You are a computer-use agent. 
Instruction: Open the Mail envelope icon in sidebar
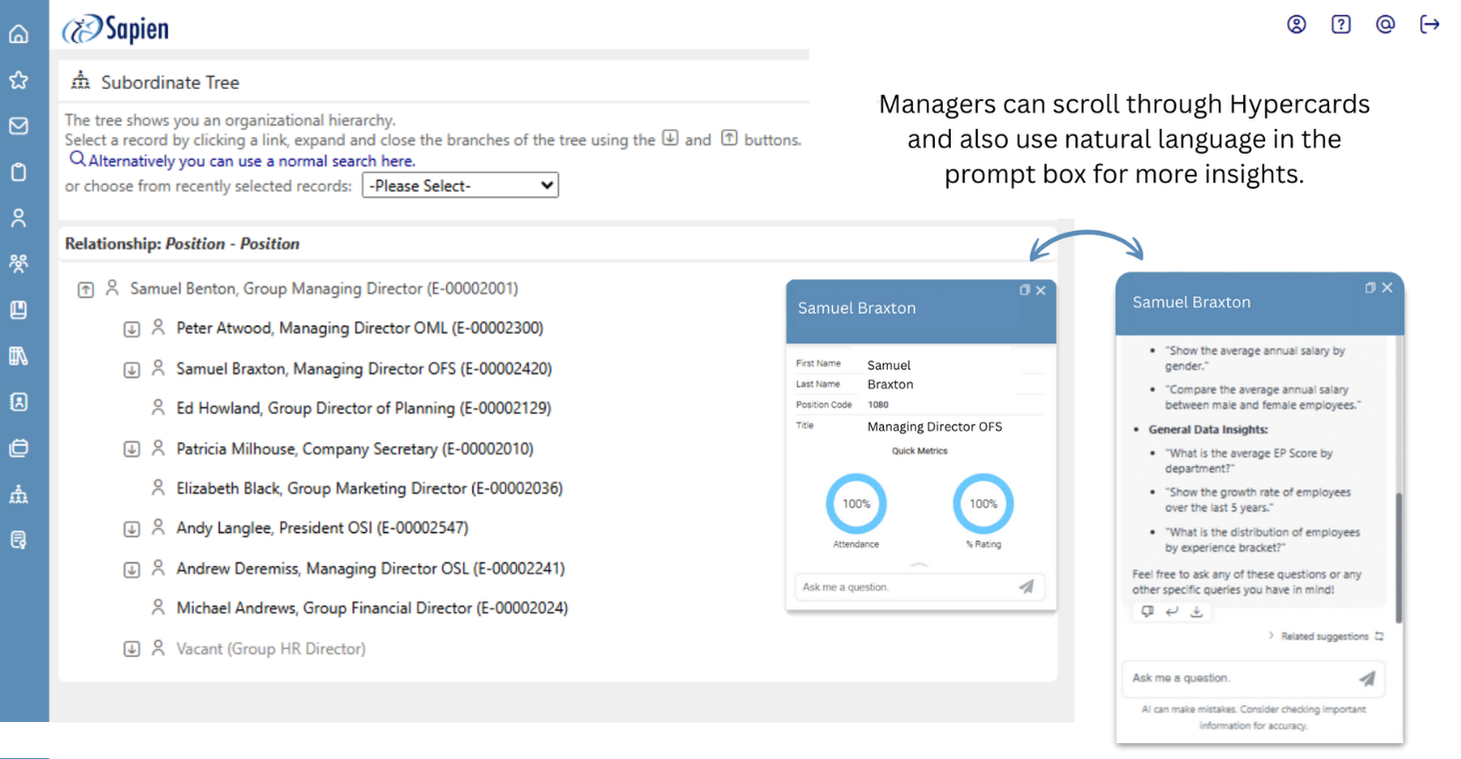(x=19, y=126)
